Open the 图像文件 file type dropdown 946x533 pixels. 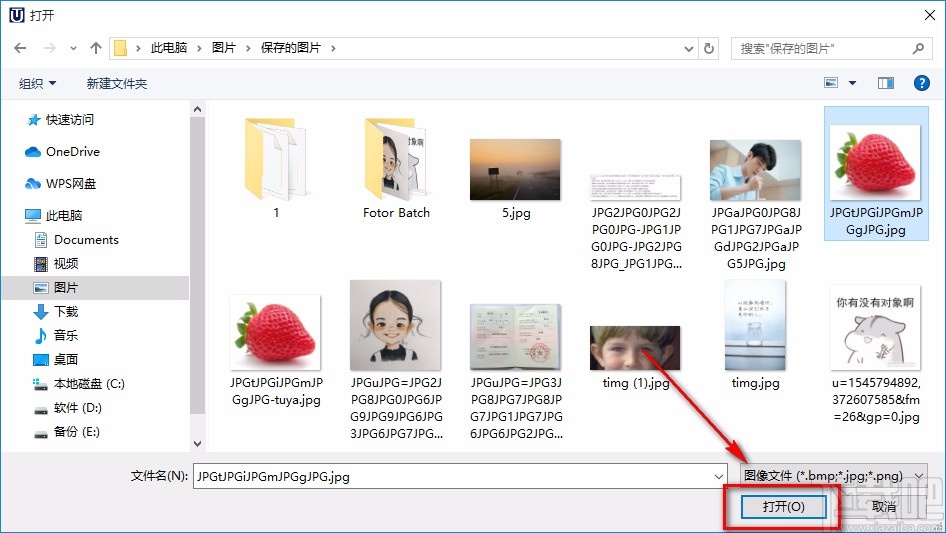[x=834, y=476]
